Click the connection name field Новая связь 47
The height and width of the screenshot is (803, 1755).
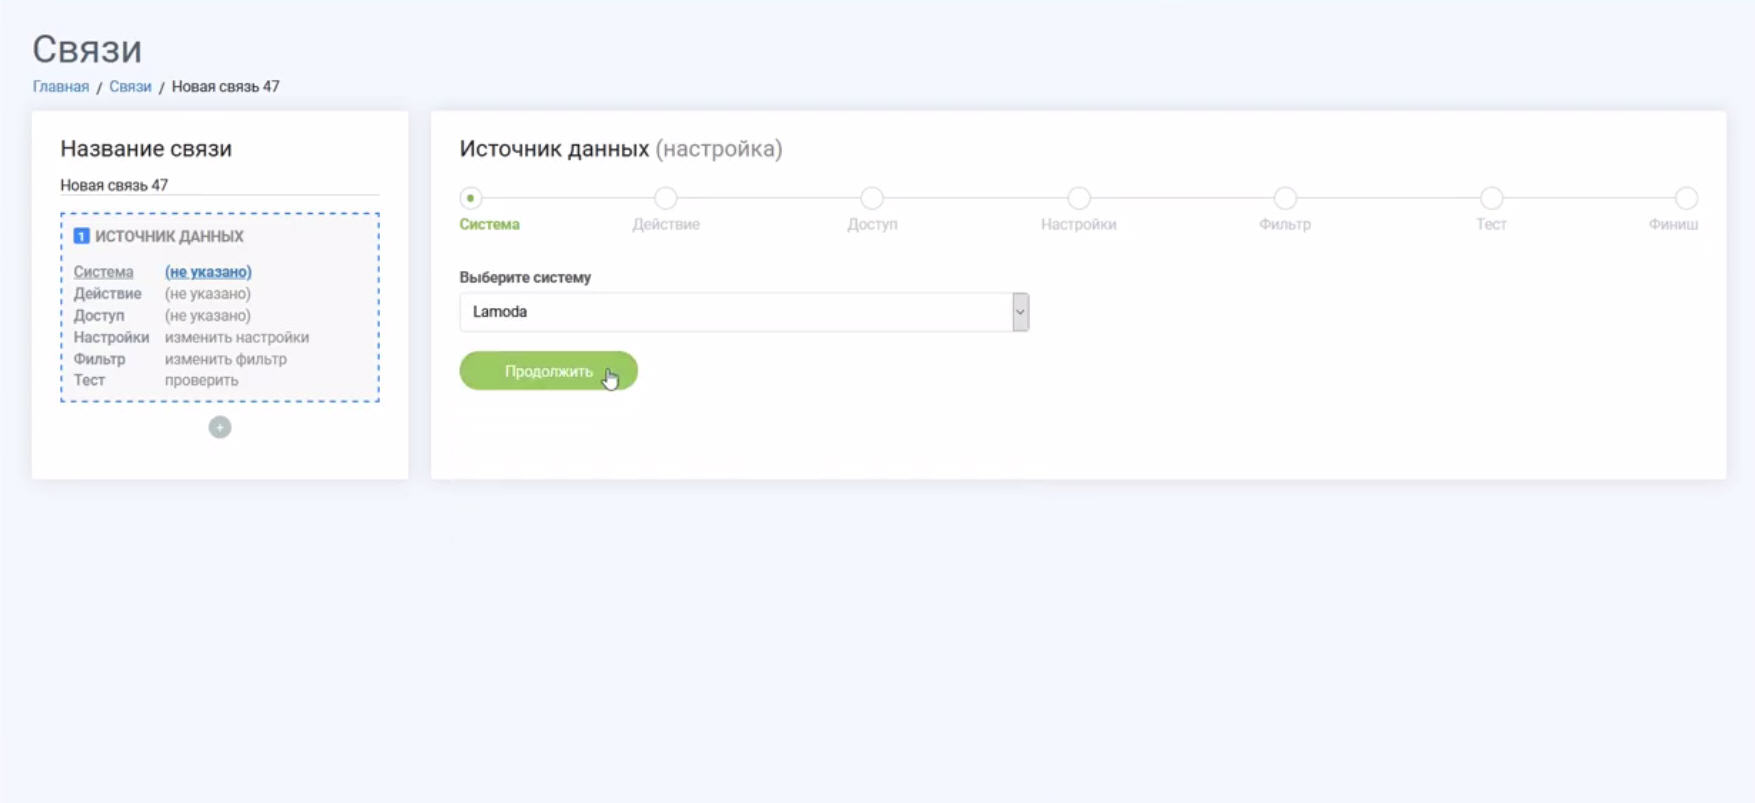pyautogui.click(x=220, y=185)
